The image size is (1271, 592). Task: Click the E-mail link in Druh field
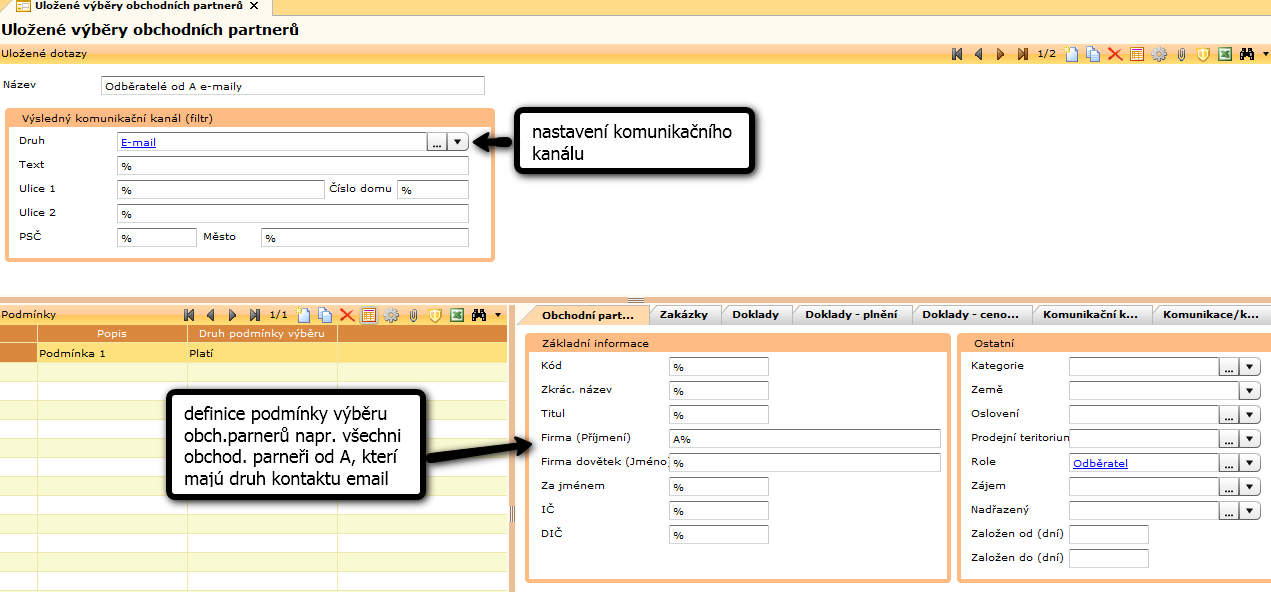[139, 142]
